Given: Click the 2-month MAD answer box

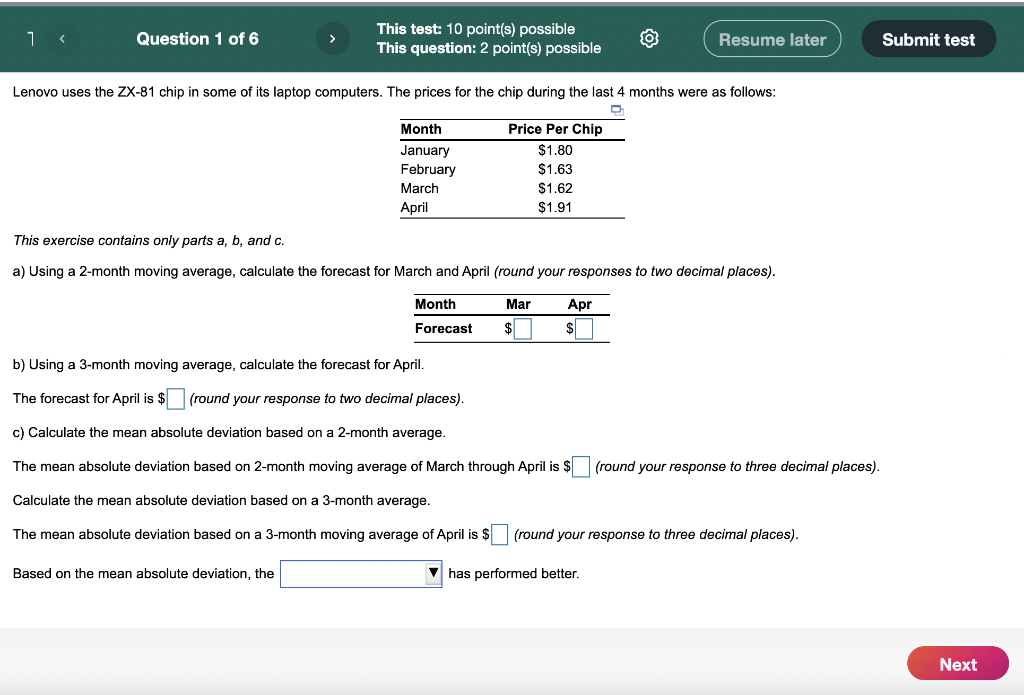Looking at the screenshot, I should [x=581, y=466].
